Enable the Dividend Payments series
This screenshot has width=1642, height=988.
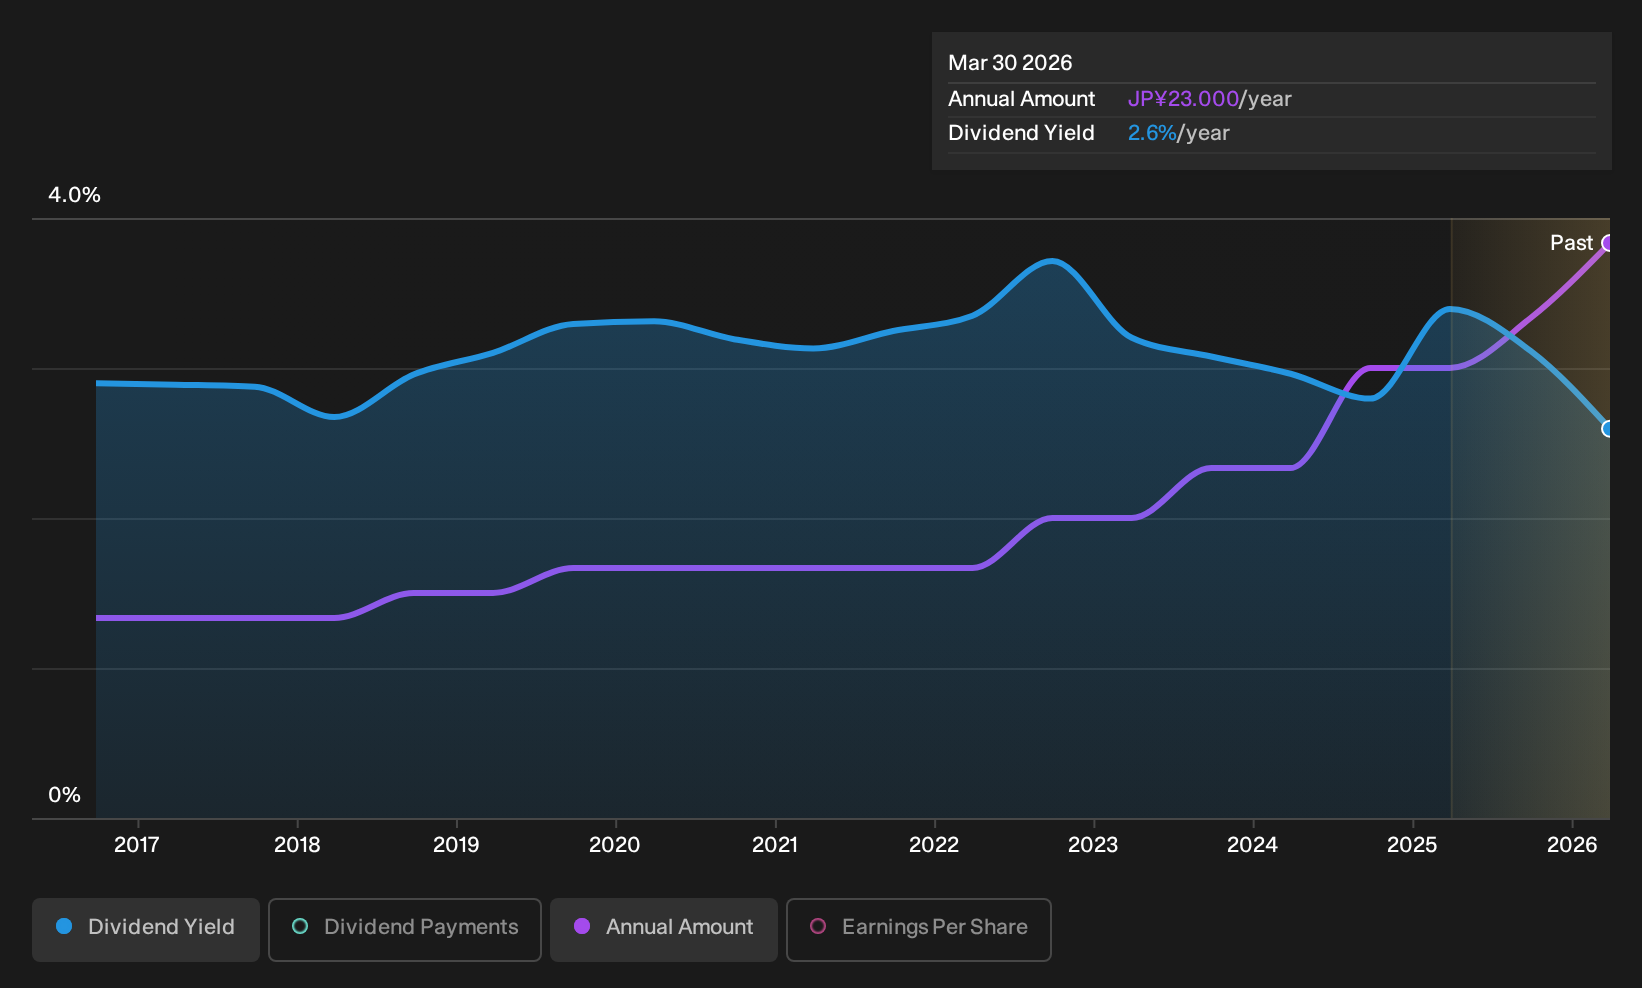click(405, 930)
